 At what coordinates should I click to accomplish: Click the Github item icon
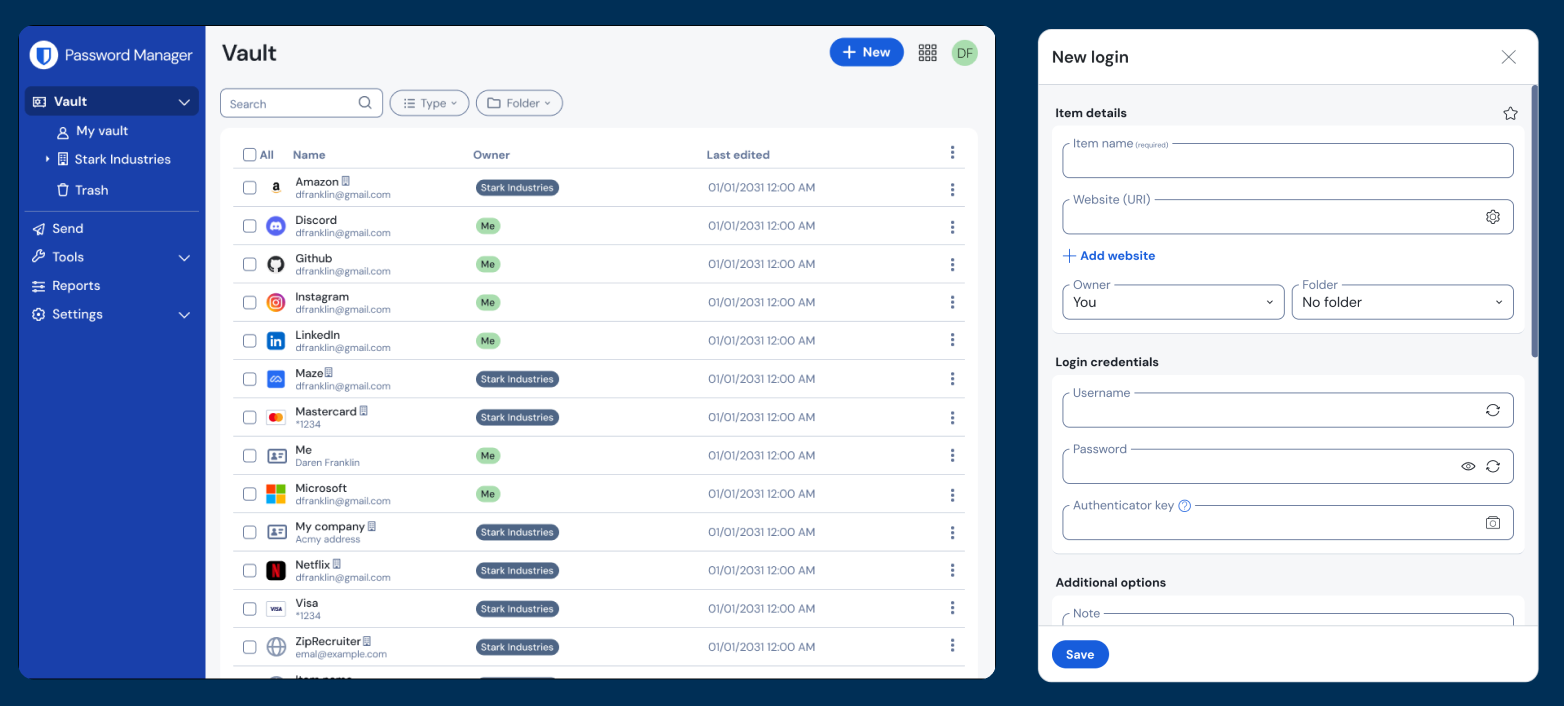coord(276,264)
